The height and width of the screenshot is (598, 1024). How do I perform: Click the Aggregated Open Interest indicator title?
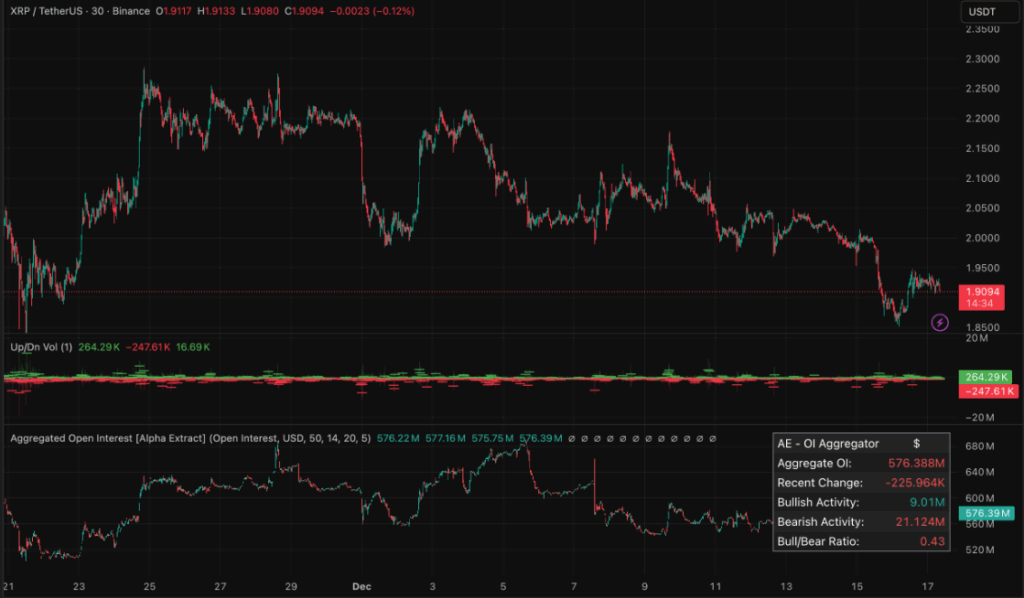[191, 438]
